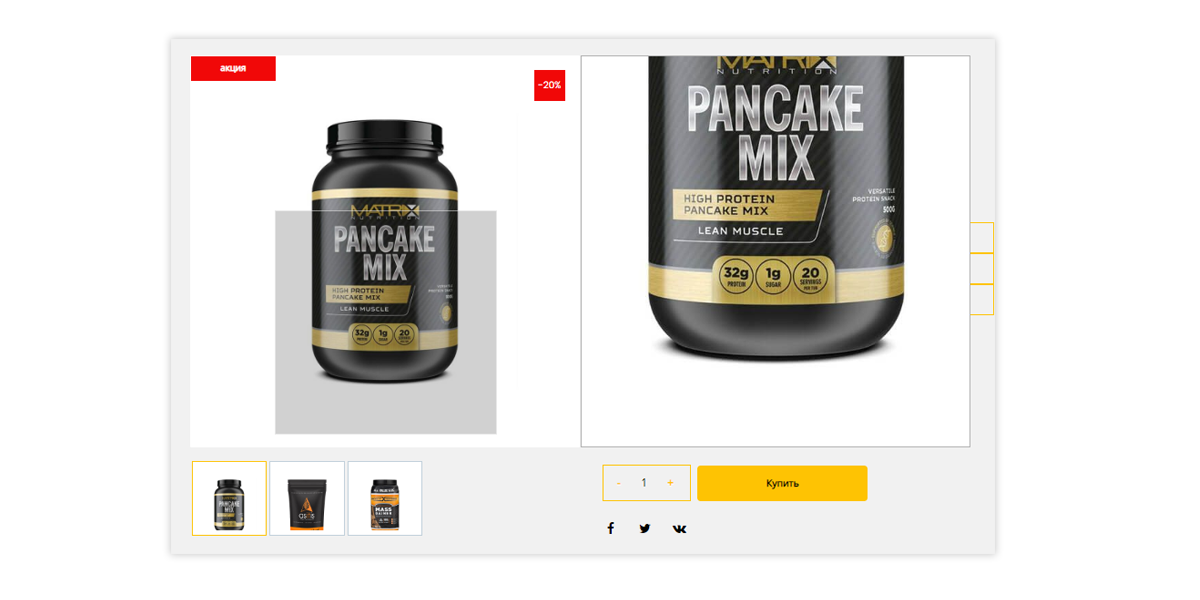Click the top yellow-outlined box at right edge
Image resolution: width=1200 pixels, height=600 pixels.
click(x=982, y=237)
